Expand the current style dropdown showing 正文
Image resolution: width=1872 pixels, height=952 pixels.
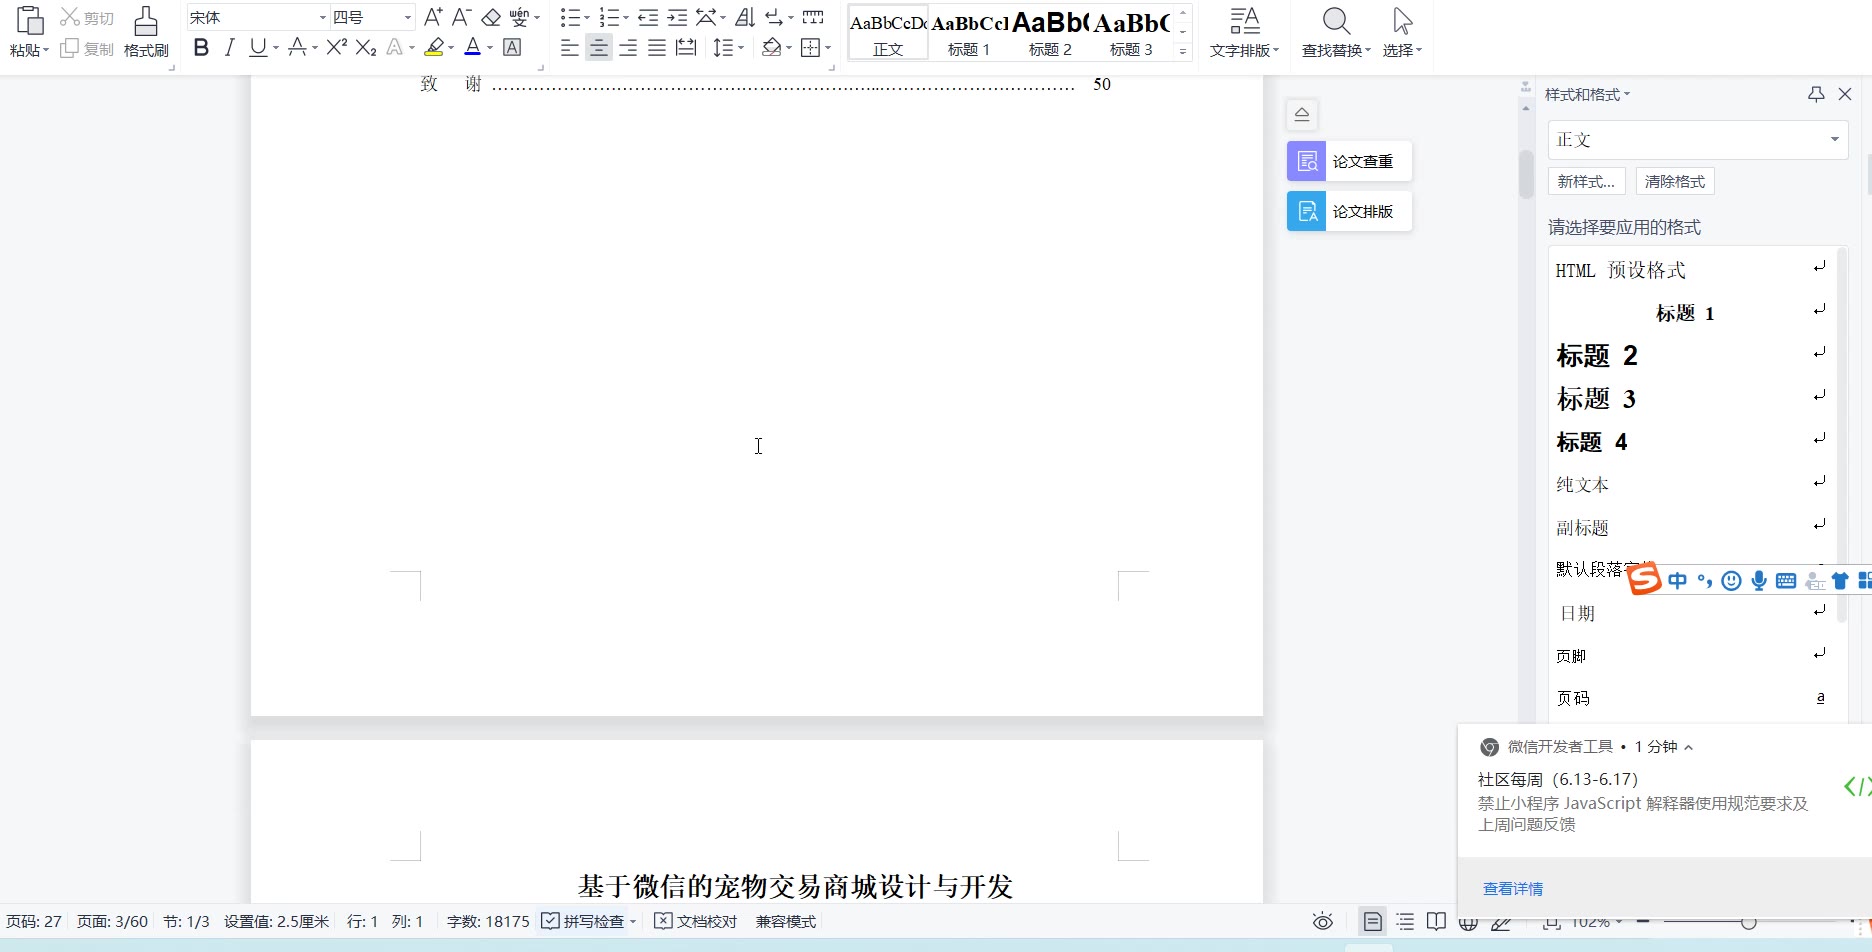point(1834,139)
